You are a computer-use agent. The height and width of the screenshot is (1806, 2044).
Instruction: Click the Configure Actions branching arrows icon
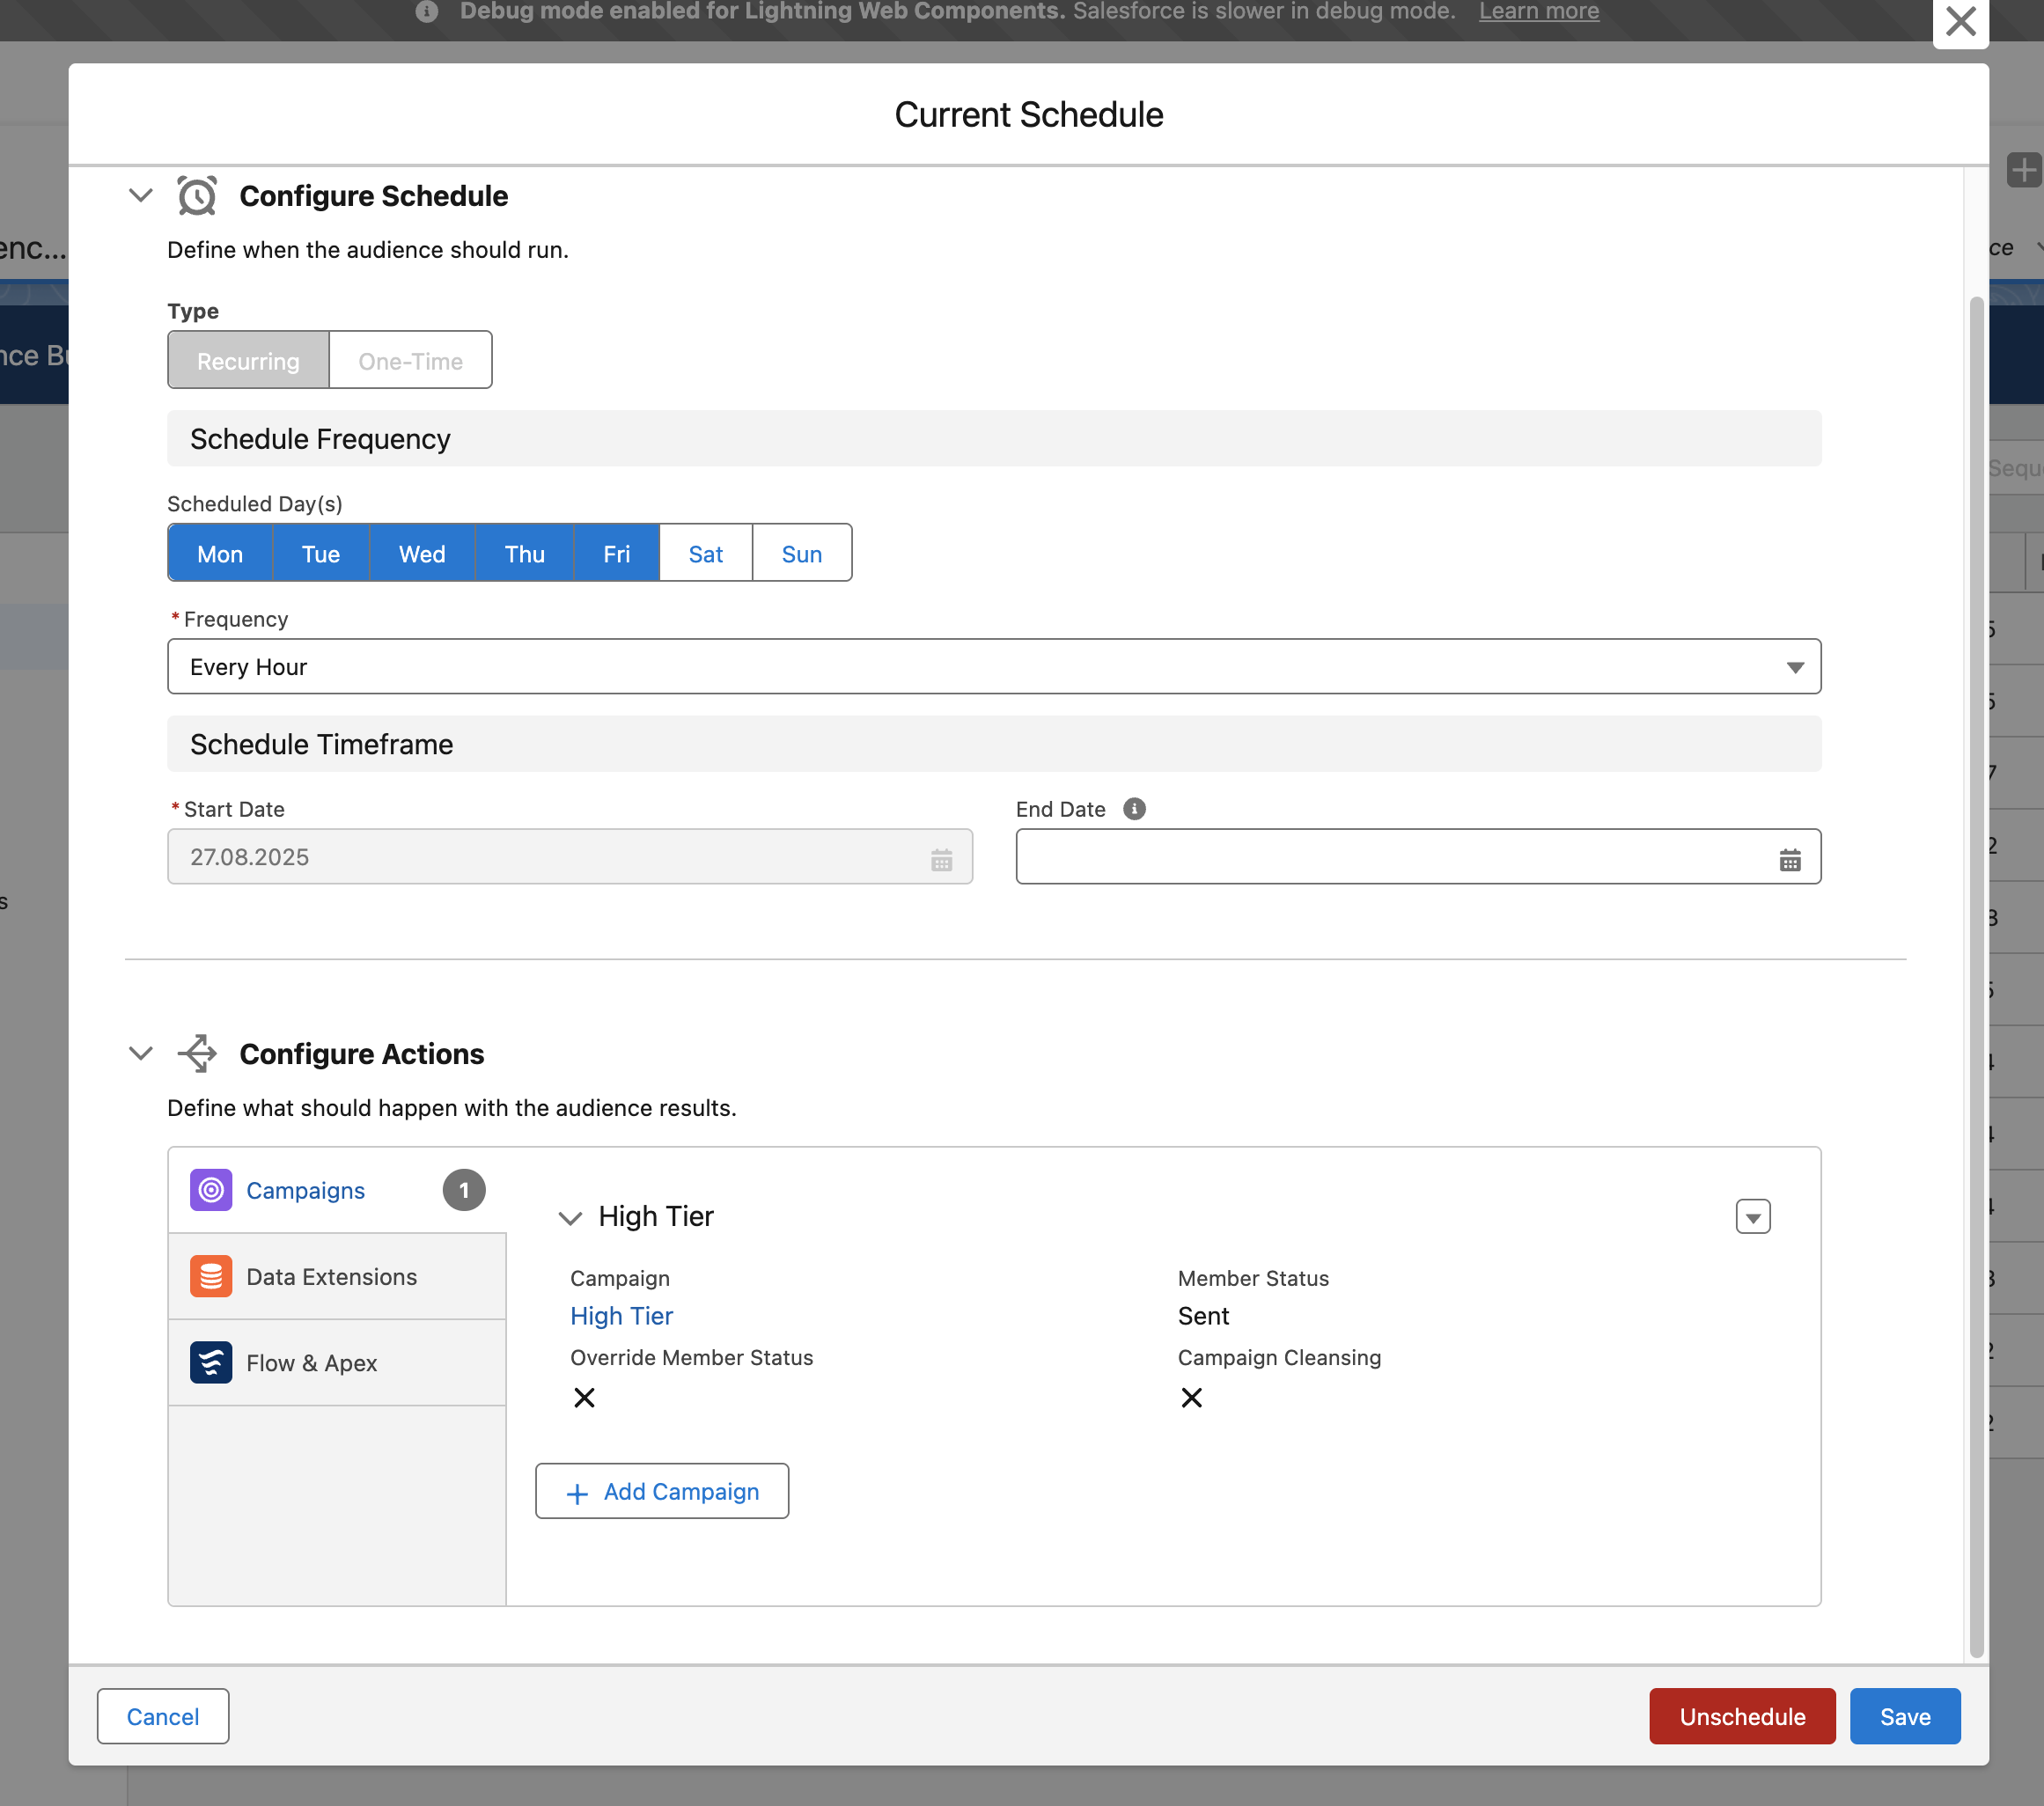[x=197, y=1053]
